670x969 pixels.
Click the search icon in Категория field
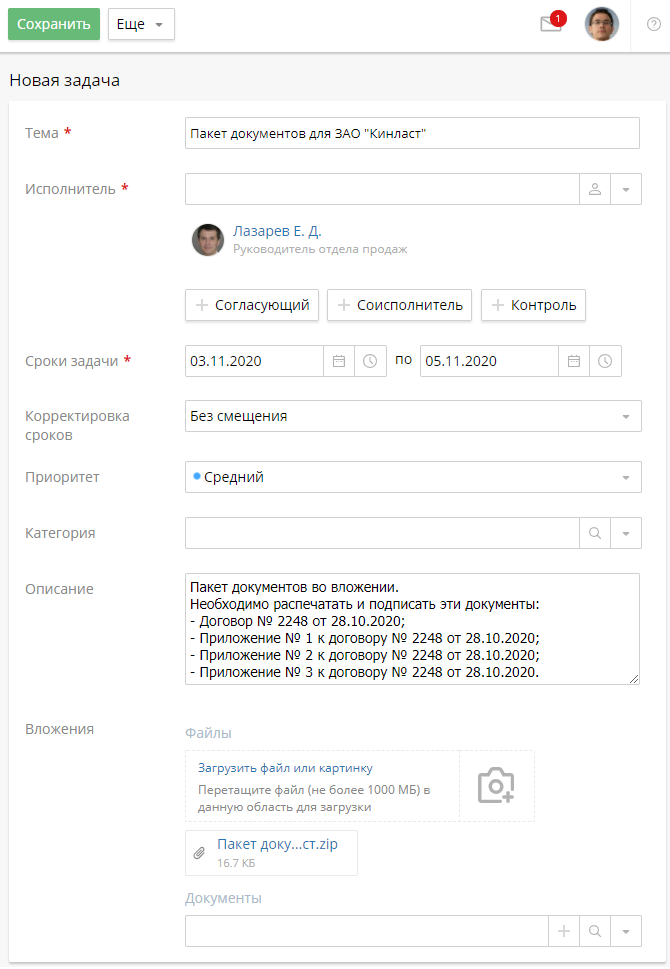pyautogui.click(x=595, y=533)
